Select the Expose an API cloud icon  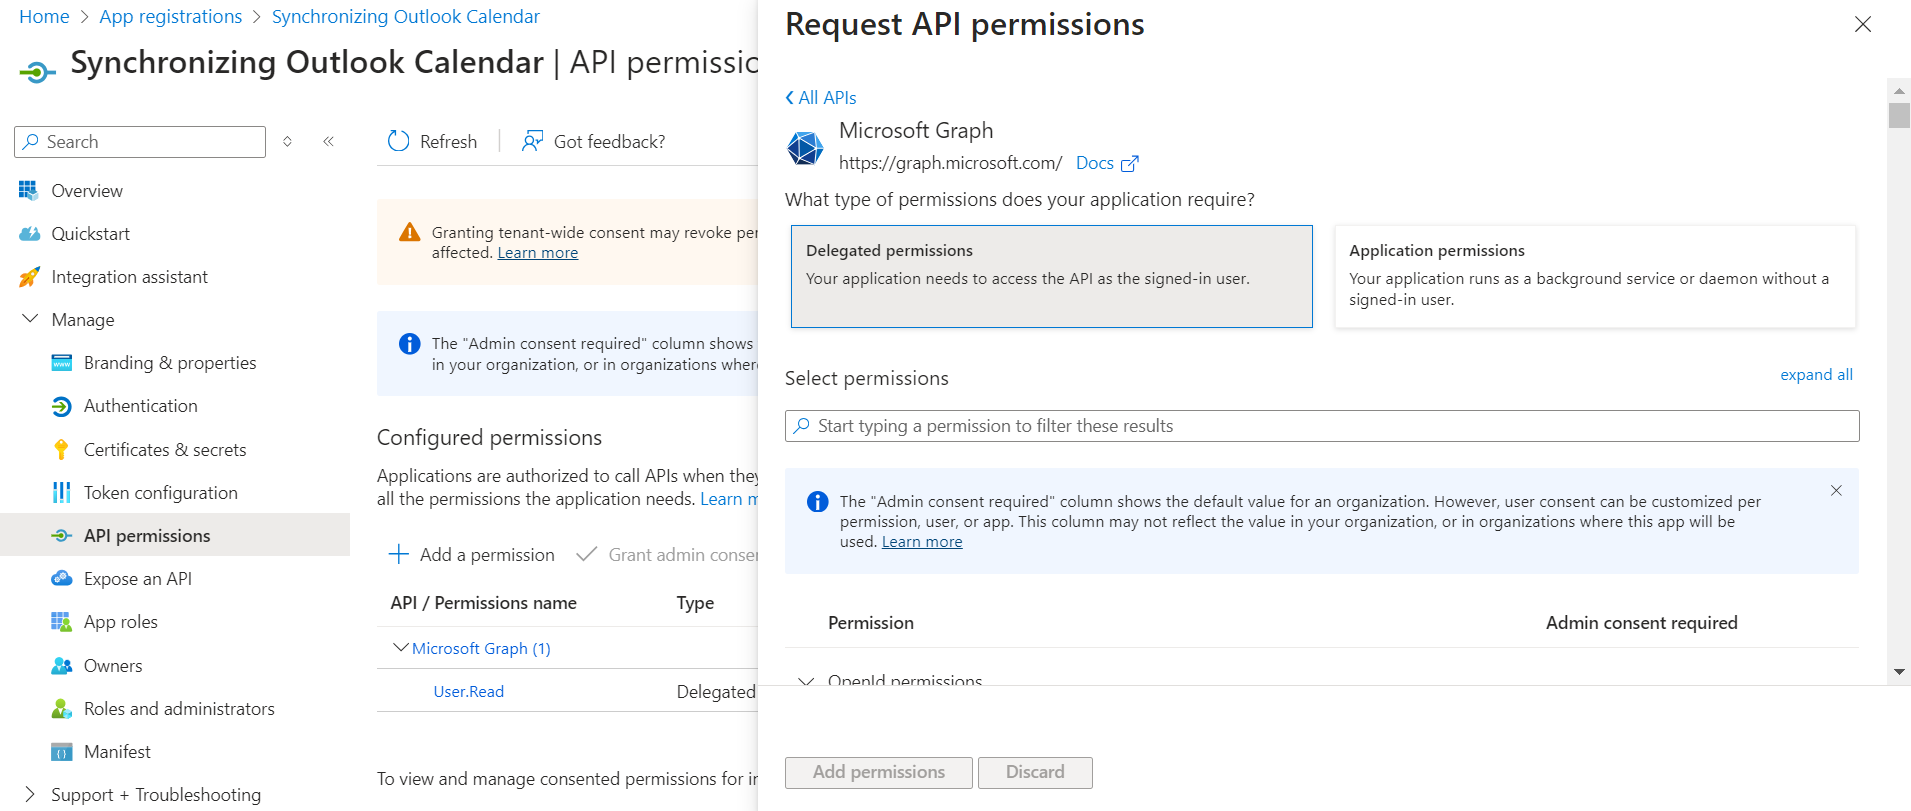(x=61, y=579)
